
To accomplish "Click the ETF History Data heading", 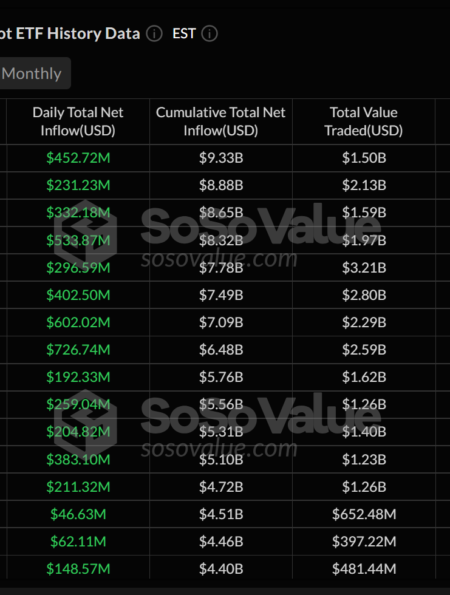I will 70,34.
